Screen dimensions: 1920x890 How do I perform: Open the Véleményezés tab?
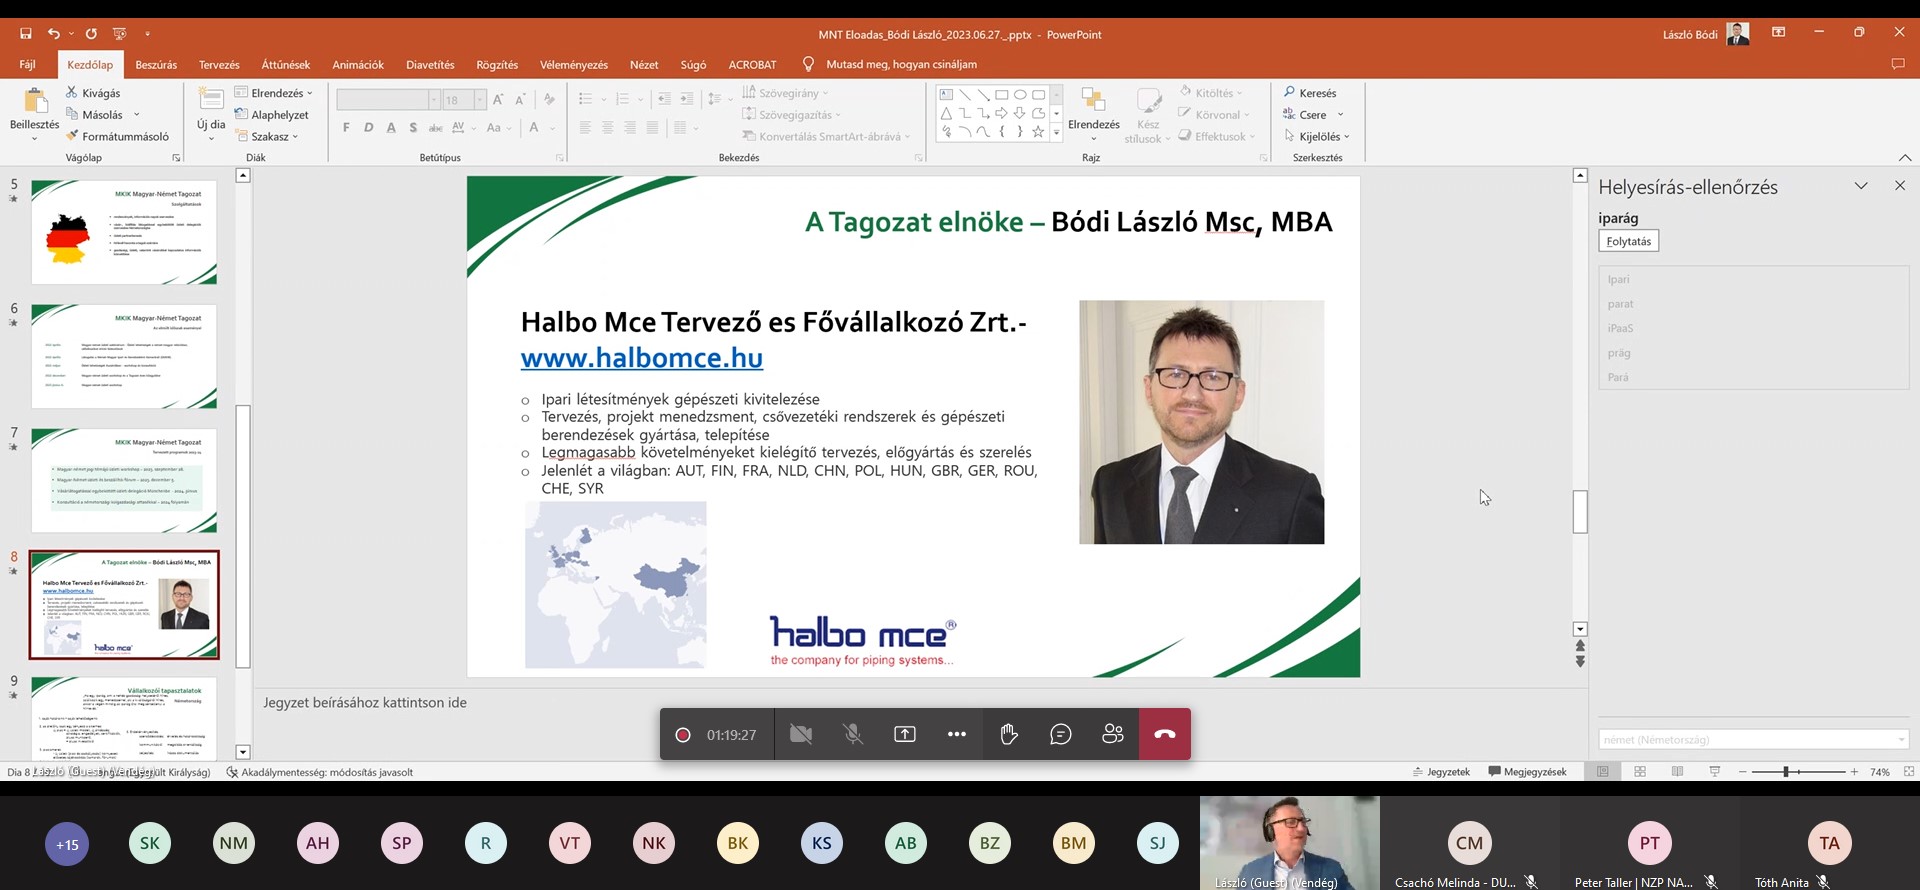(574, 64)
